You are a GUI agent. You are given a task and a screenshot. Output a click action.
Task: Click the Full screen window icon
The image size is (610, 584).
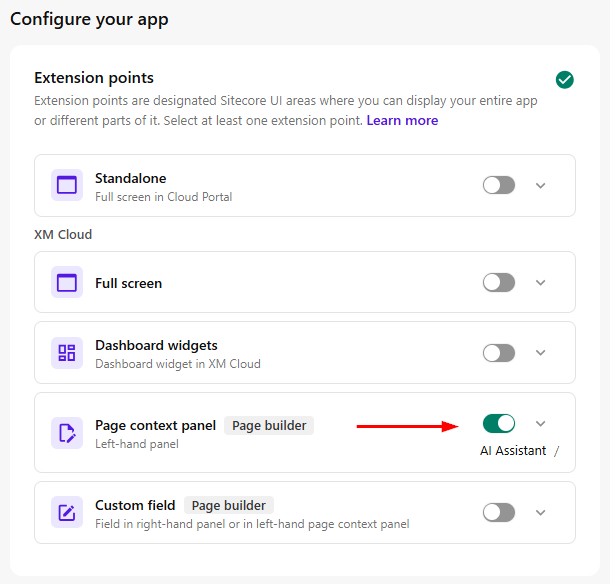tap(67, 283)
